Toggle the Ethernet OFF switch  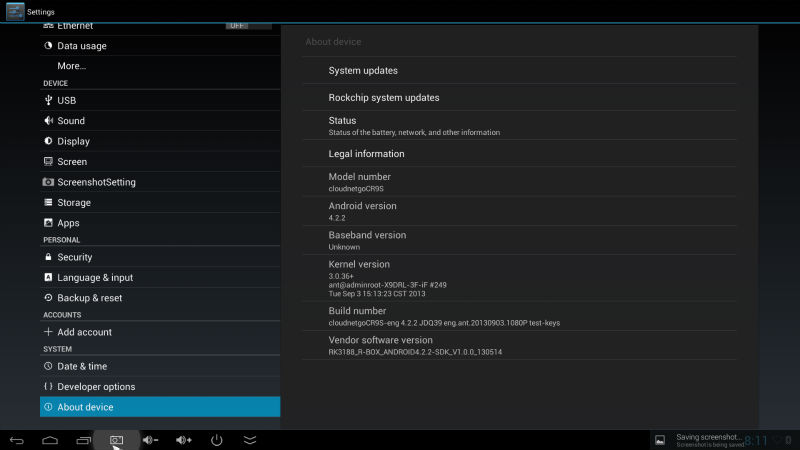point(248,26)
